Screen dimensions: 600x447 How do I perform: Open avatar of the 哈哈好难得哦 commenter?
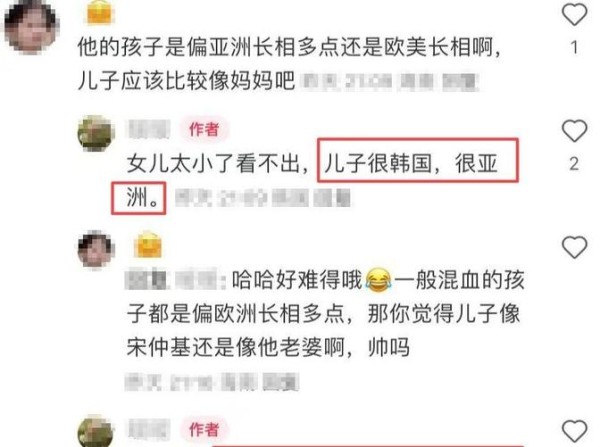pos(96,249)
